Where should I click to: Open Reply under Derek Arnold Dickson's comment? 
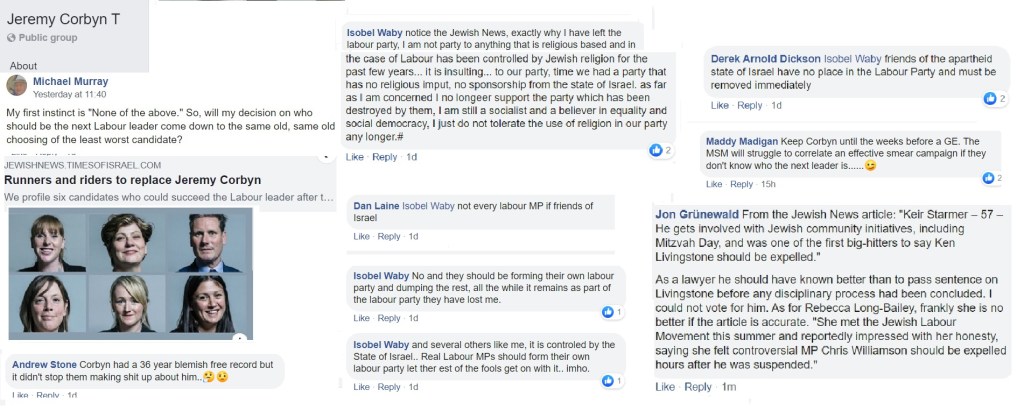coord(749,105)
